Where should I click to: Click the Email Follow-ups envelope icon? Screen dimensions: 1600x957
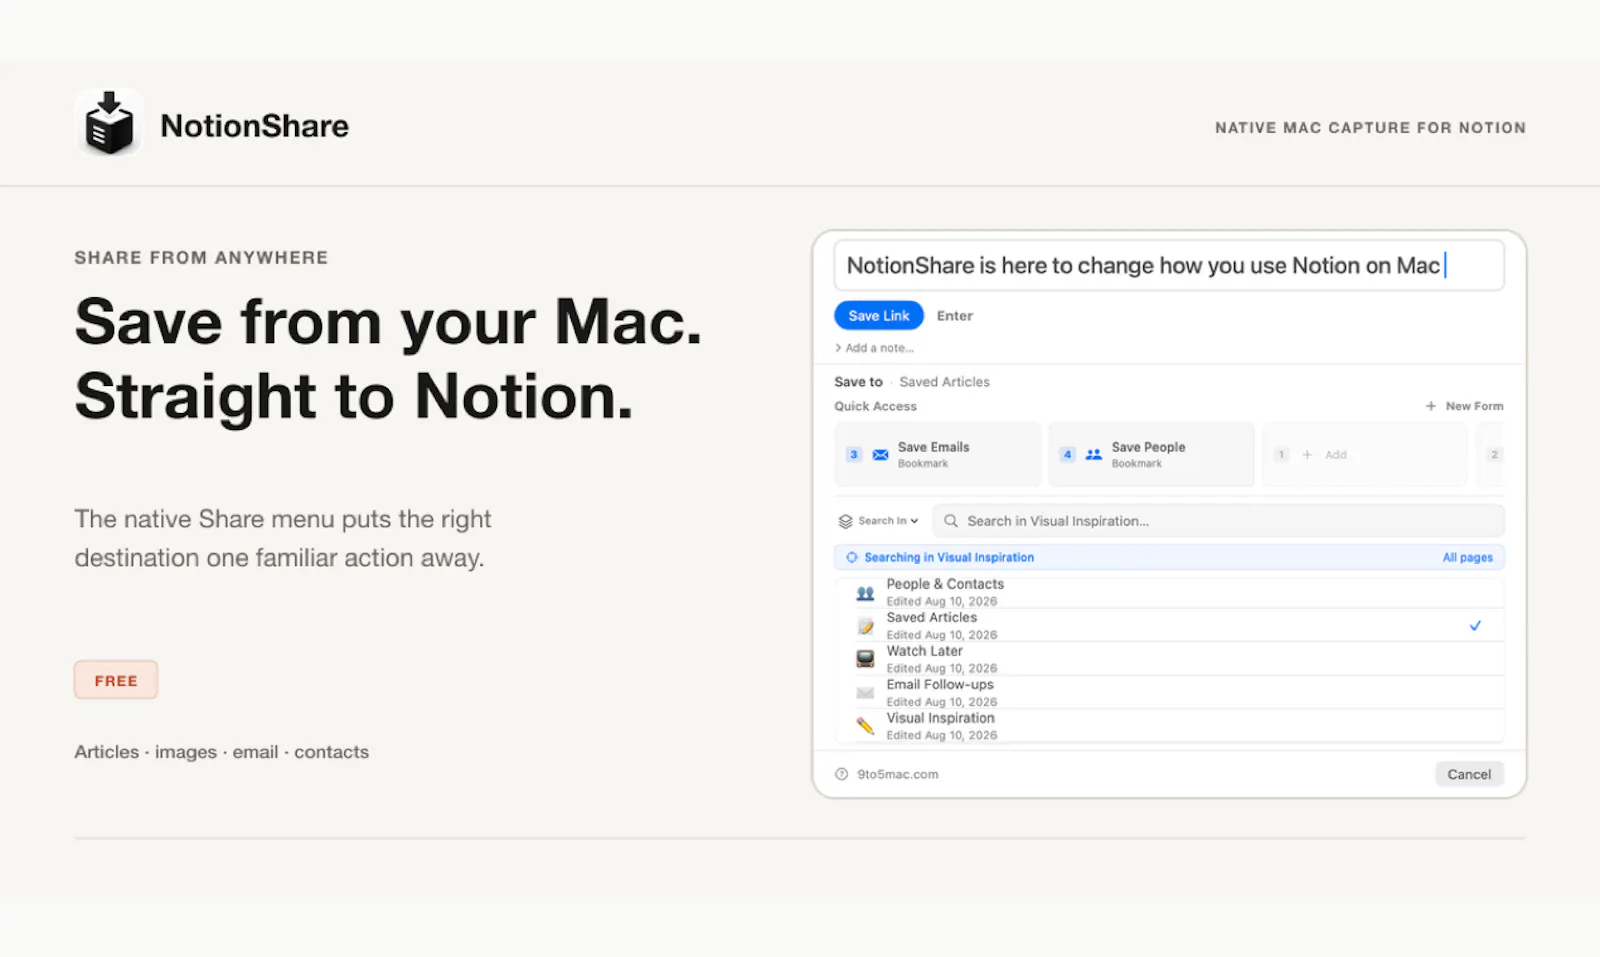tap(865, 693)
